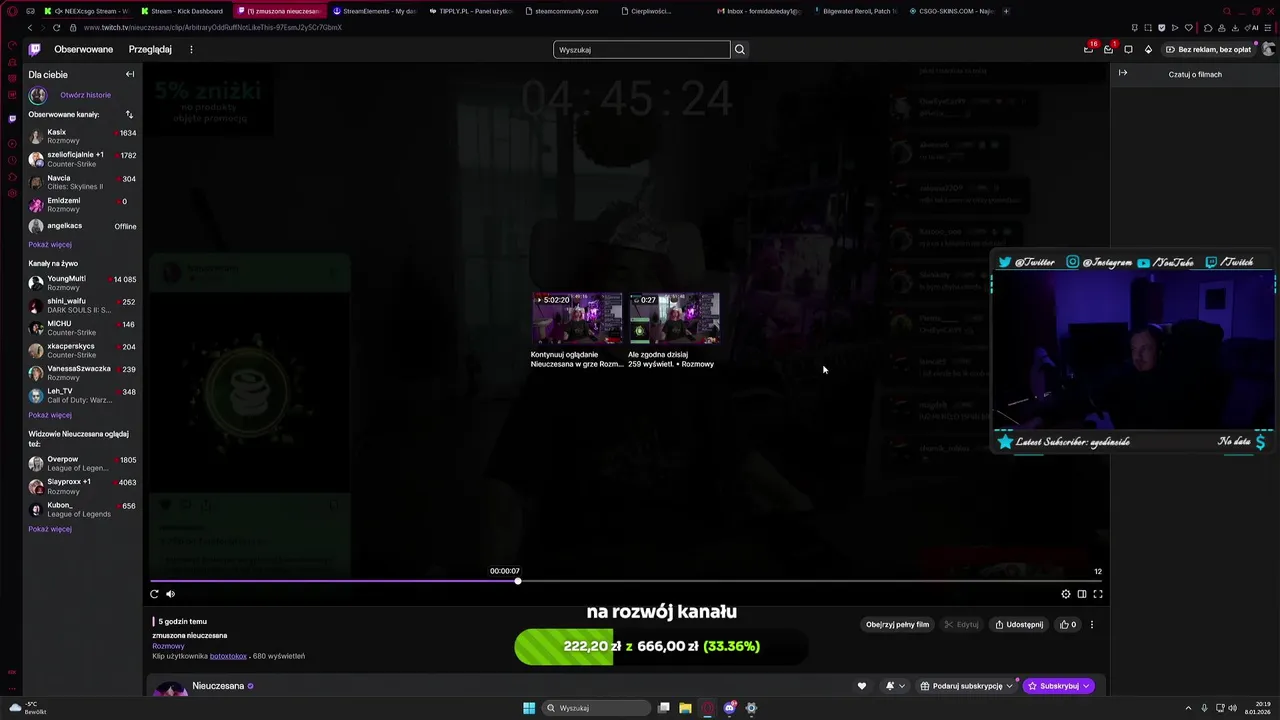
Task: Open the Podaruj subskrypcję dropdown
Action: (x=966, y=686)
